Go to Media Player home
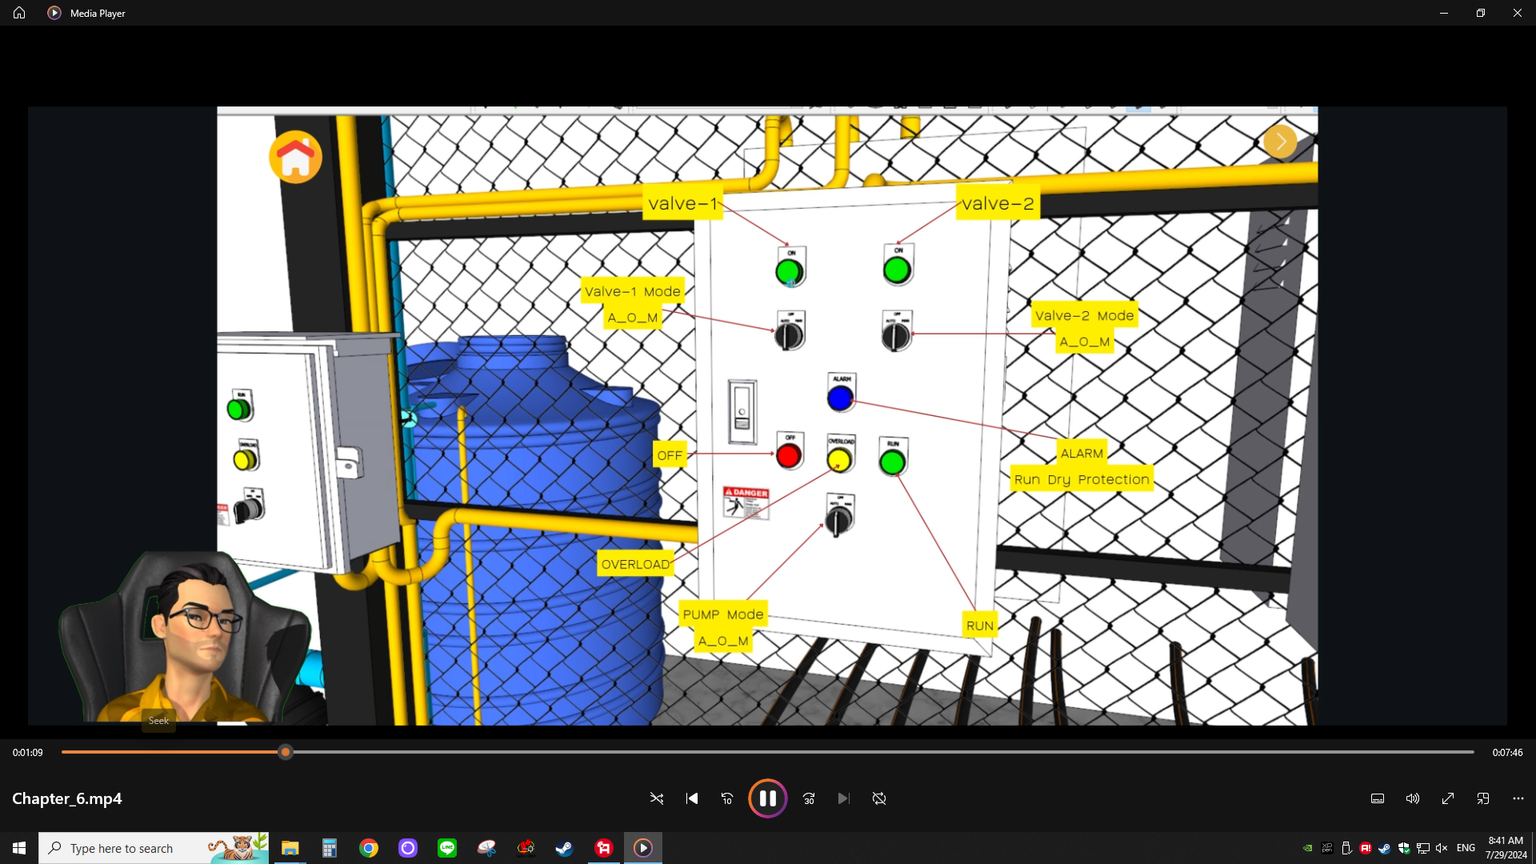This screenshot has height=864, width=1536. click(x=19, y=13)
